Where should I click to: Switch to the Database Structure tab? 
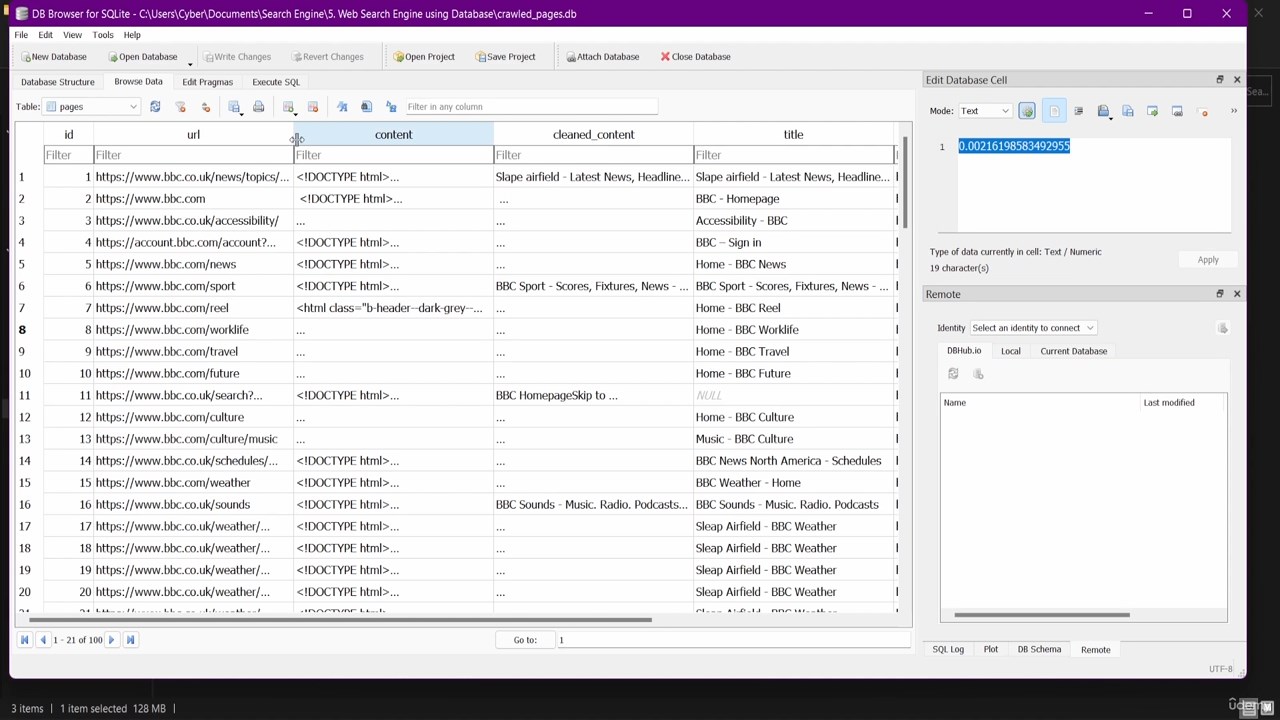[58, 82]
